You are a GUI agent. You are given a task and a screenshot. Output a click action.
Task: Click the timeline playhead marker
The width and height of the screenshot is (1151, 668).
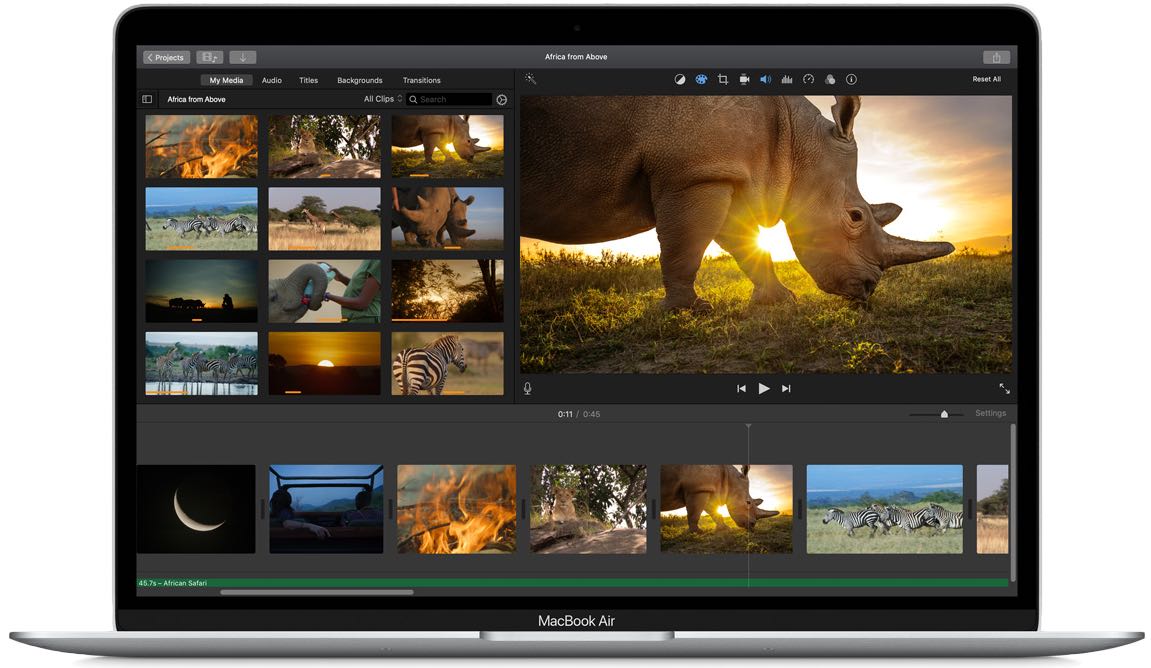[748, 426]
